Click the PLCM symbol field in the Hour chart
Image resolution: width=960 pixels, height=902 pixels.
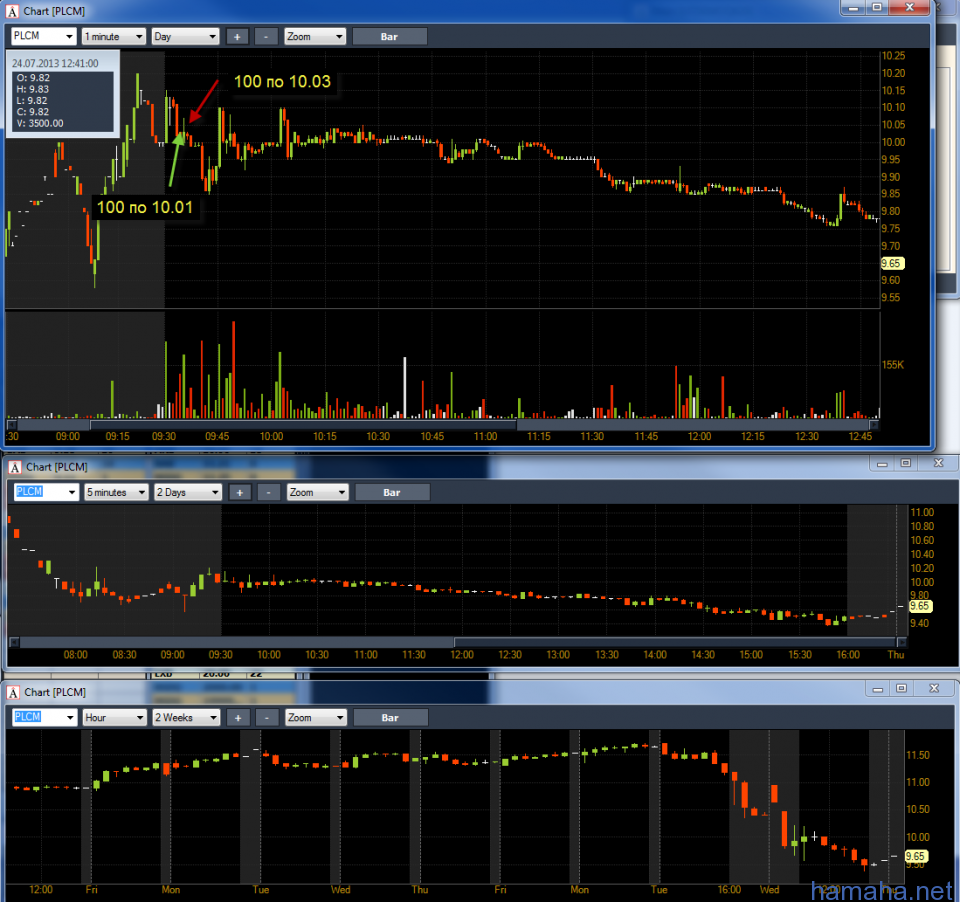click(44, 717)
